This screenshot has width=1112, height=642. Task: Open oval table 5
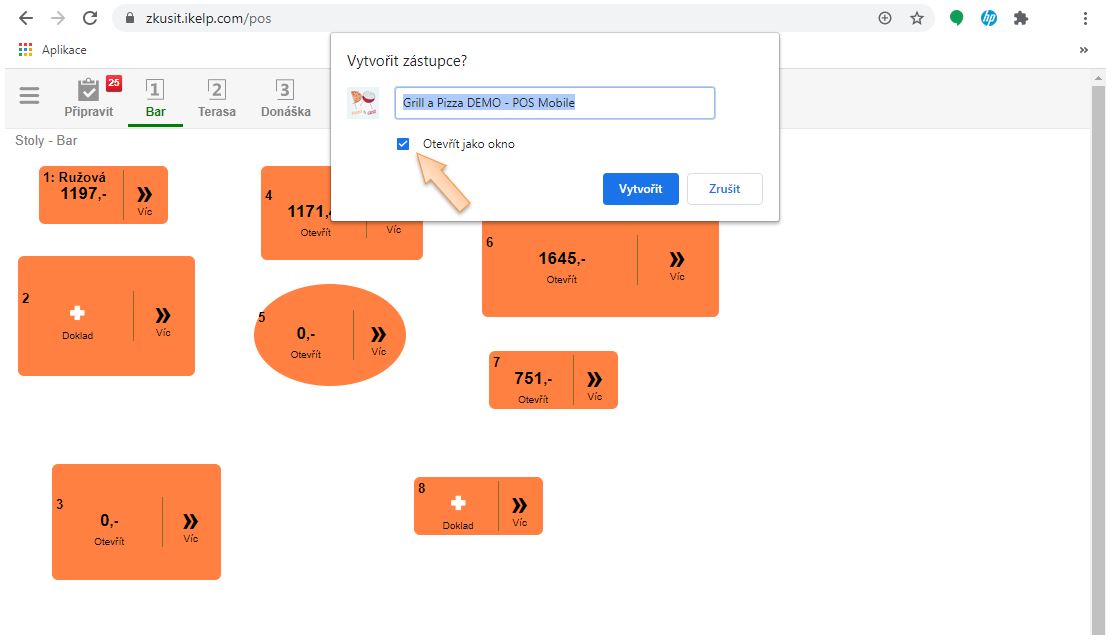tap(306, 341)
